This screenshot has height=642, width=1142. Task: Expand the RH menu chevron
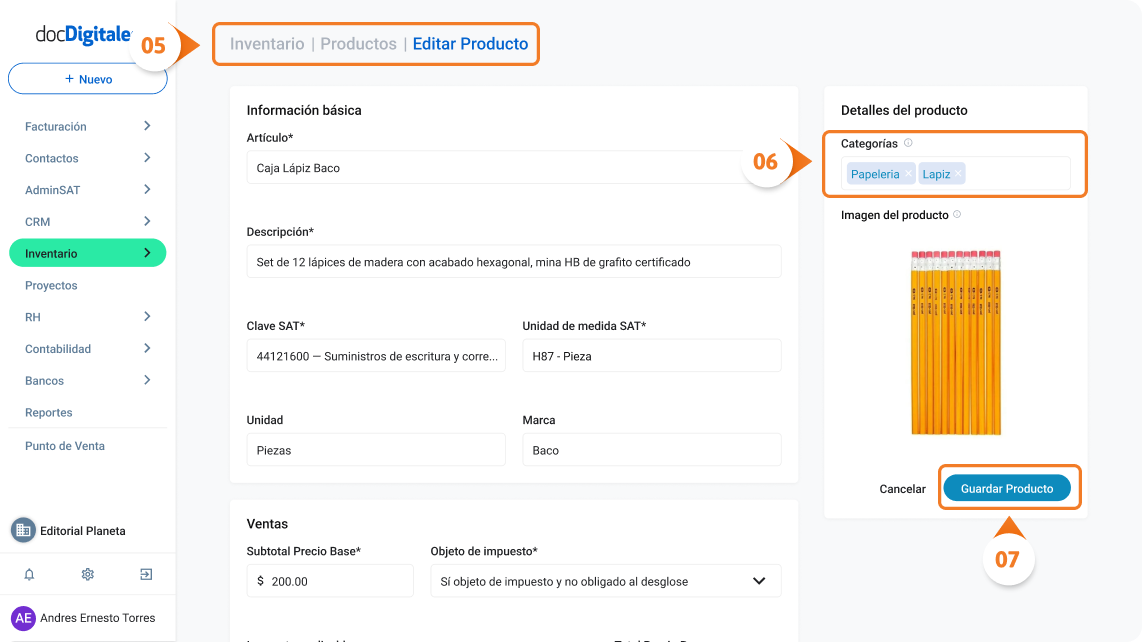tap(147, 316)
